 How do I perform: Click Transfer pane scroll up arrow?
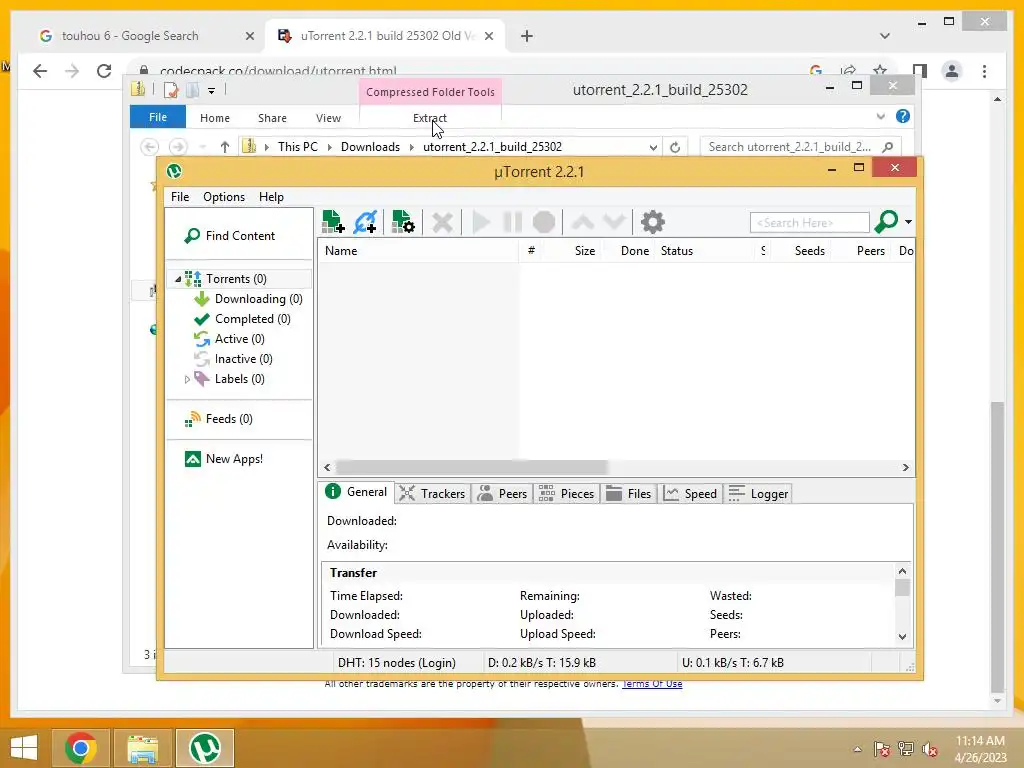[903, 571]
